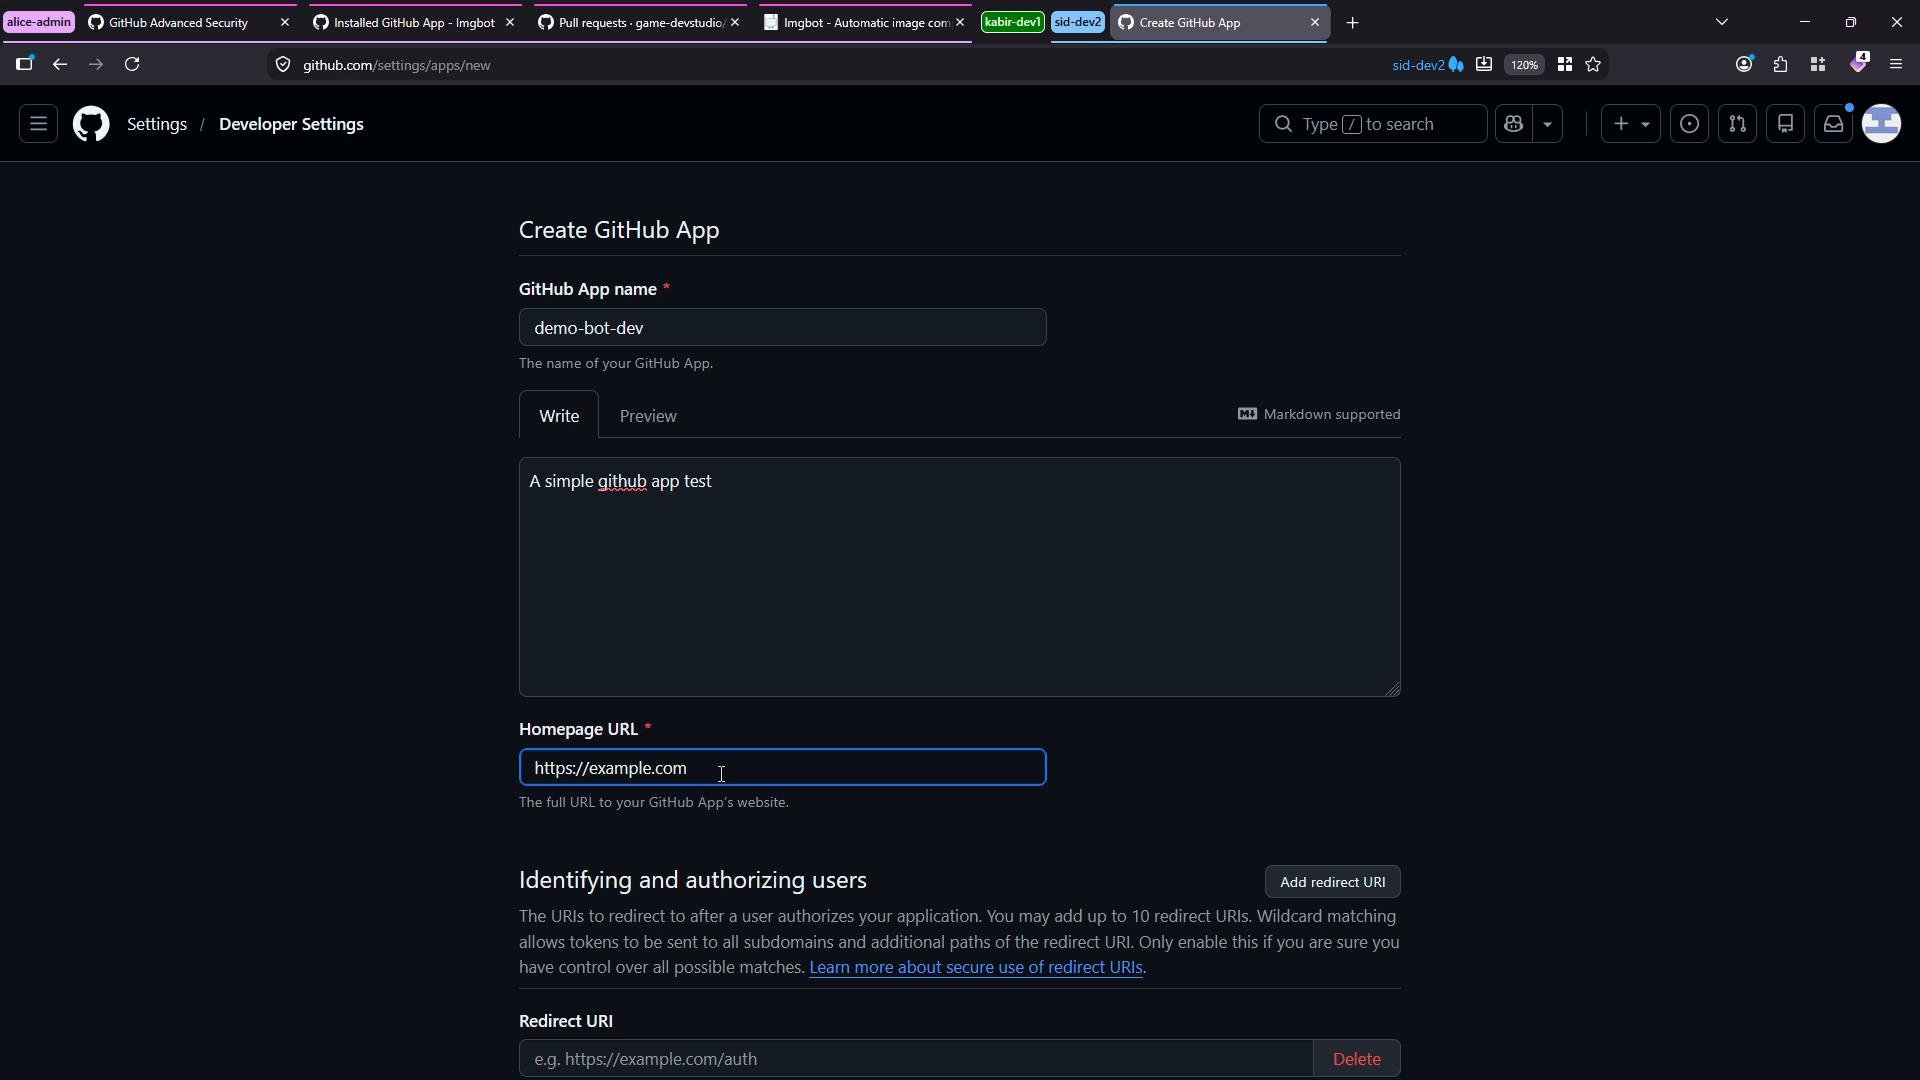This screenshot has width=1920, height=1080.
Task: Reset the 120% zoom level indicator
Action: pos(1525,64)
